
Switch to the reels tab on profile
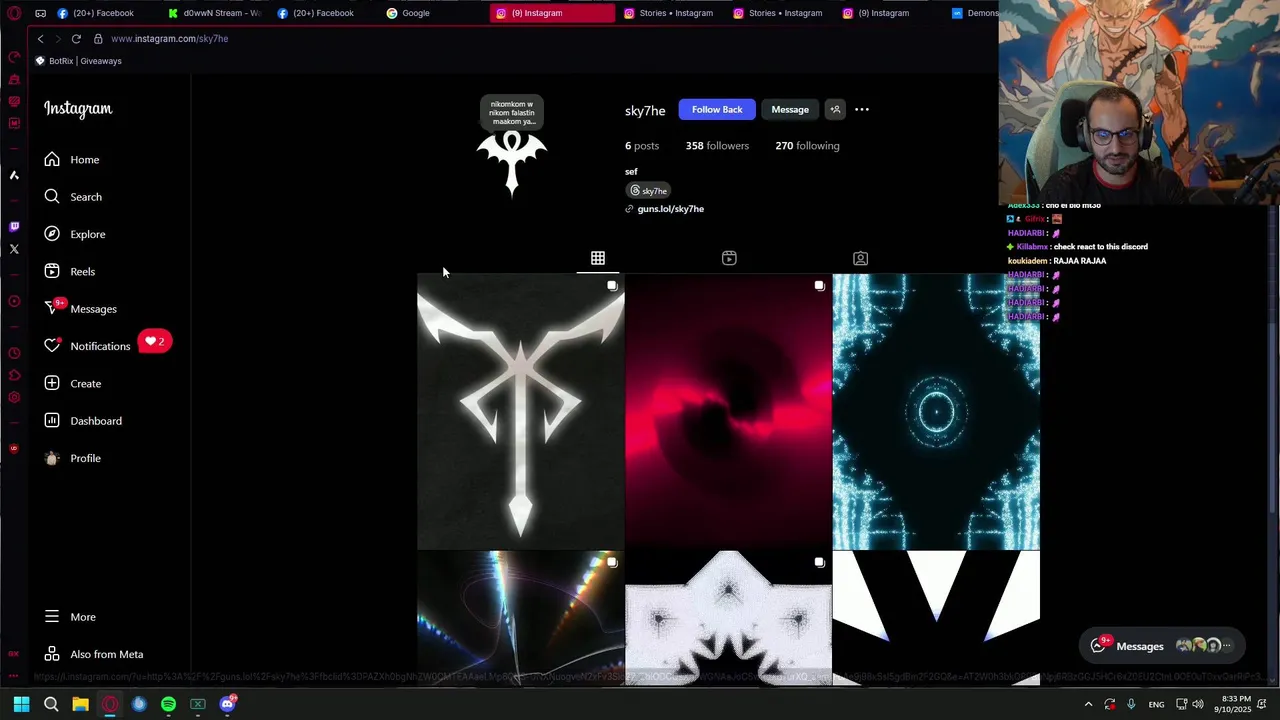pos(729,258)
